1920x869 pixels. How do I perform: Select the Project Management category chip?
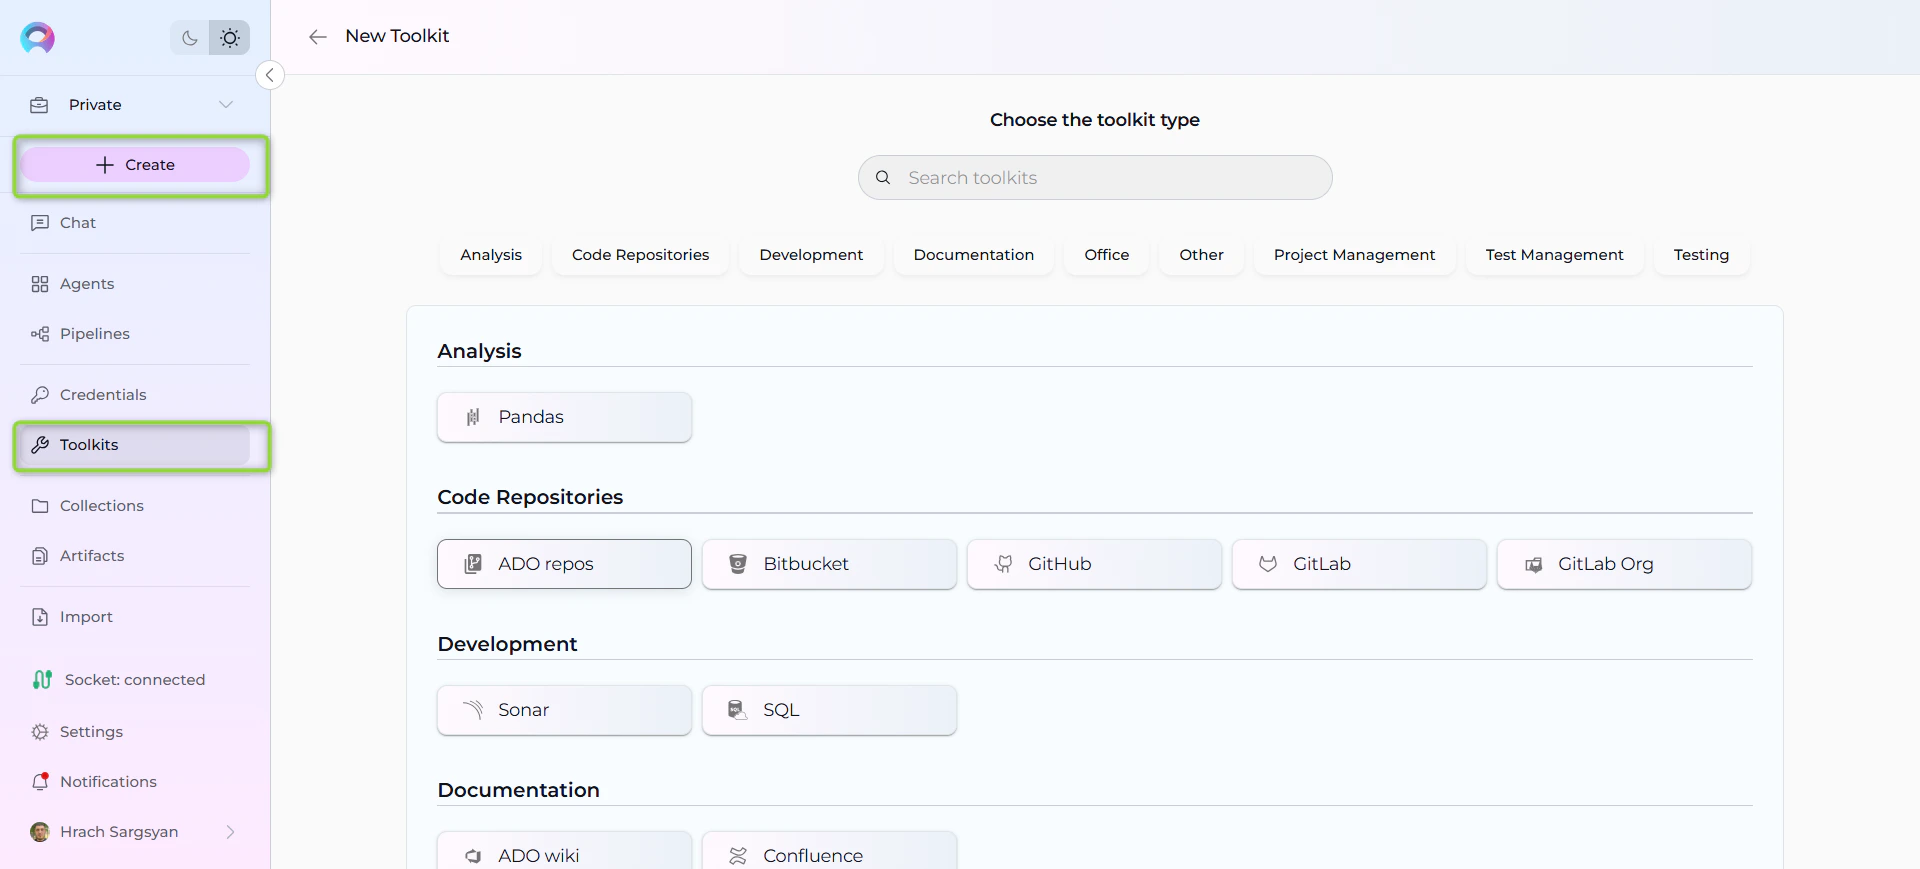1355,255
